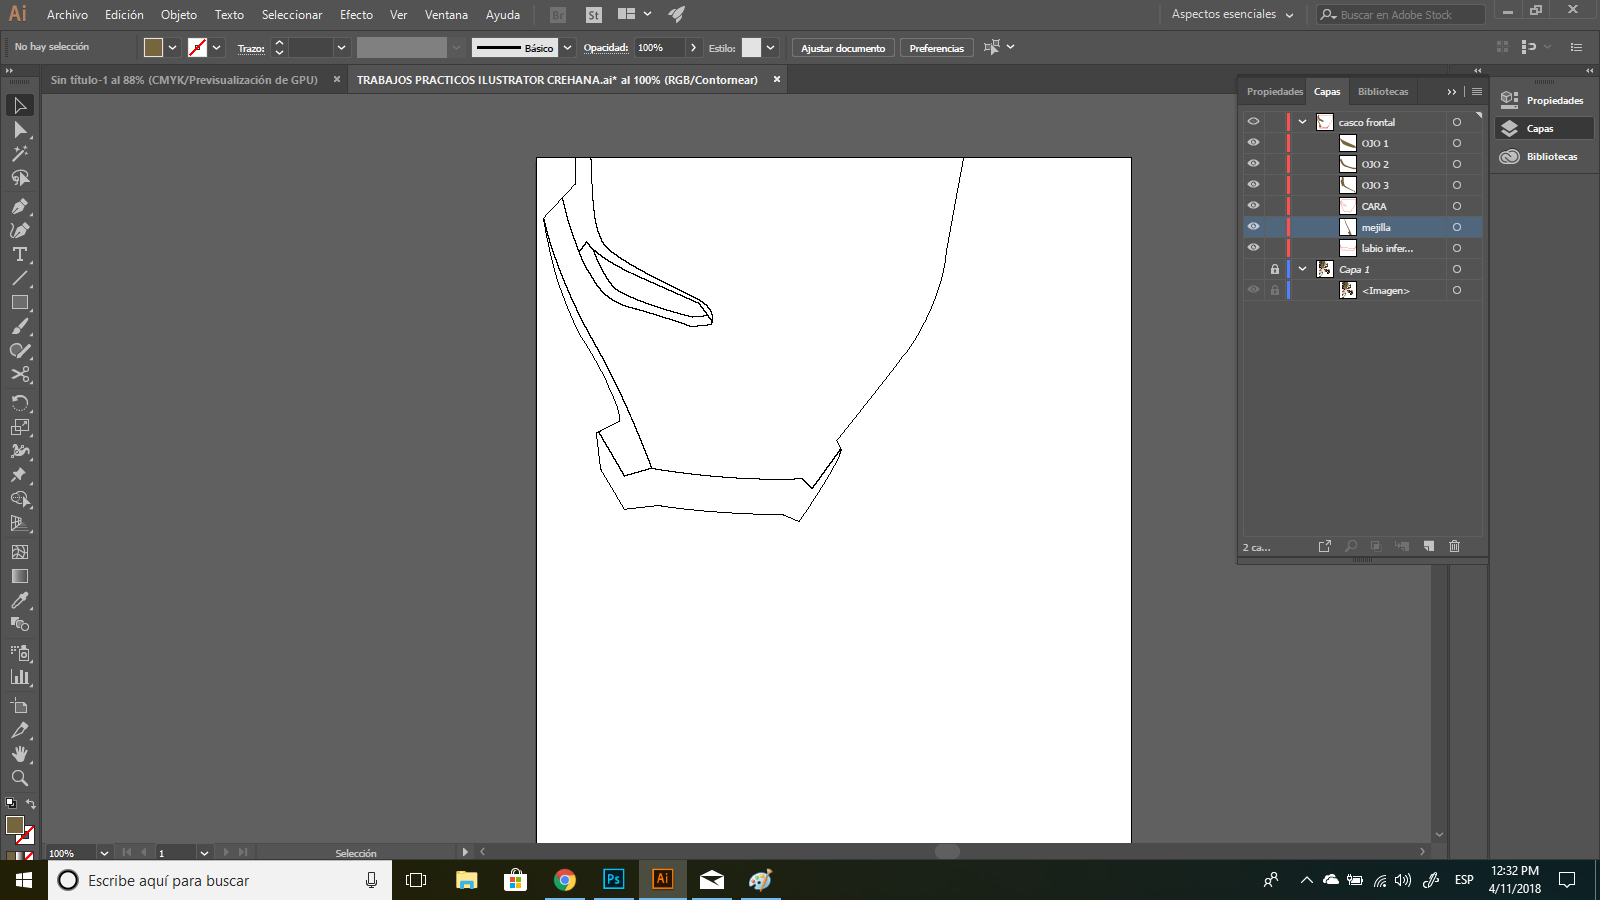Switch to the Propiedades panel tab
Screen dimensions: 1600x900
click(1275, 91)
